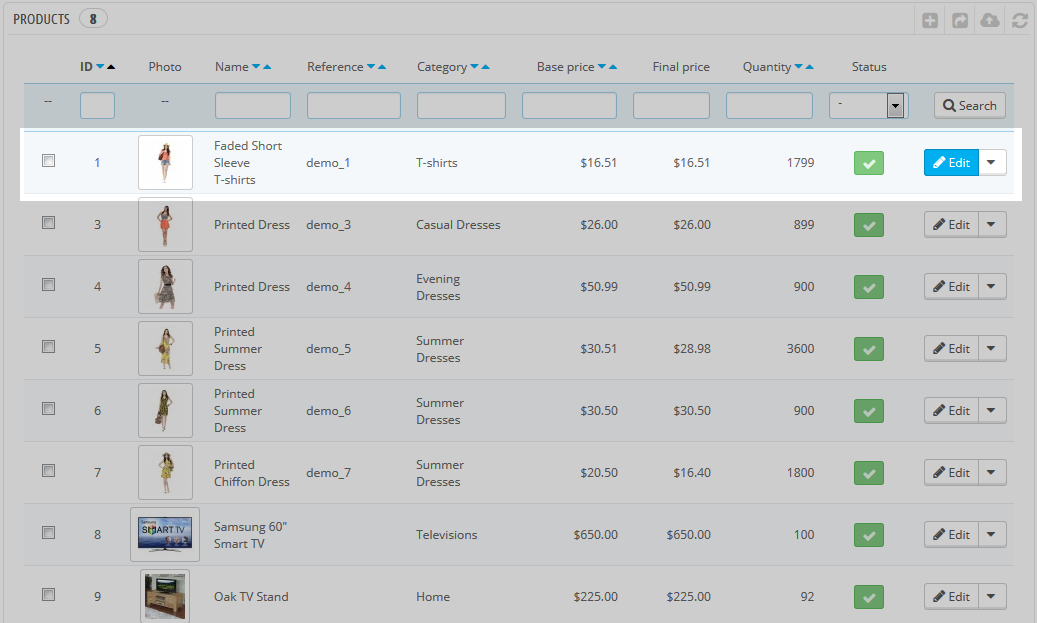1037x623 pixels.
Task: Edit the Printed Dress demo_3 product
Action: point(951,225)
